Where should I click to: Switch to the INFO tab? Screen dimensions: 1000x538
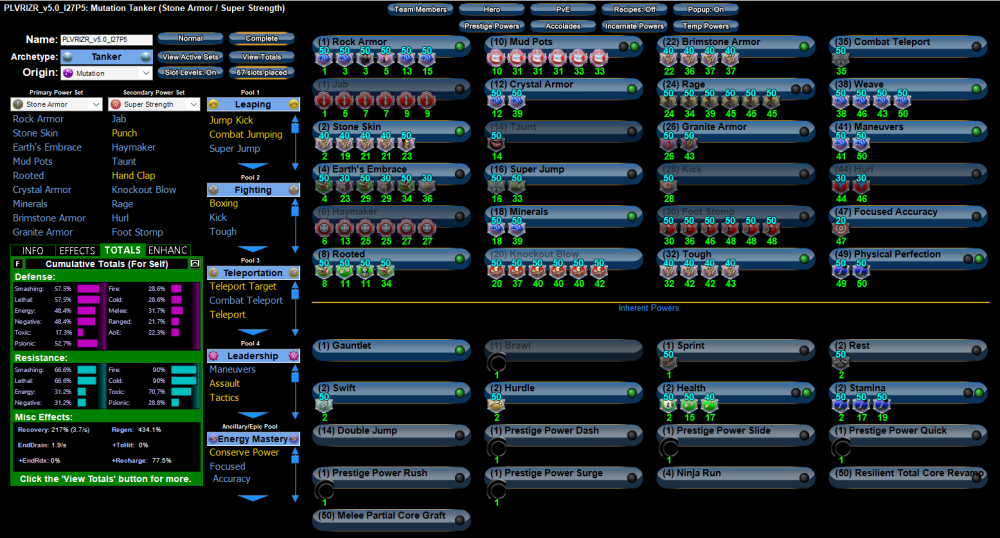pyautogui.click(x=32, y=250)
